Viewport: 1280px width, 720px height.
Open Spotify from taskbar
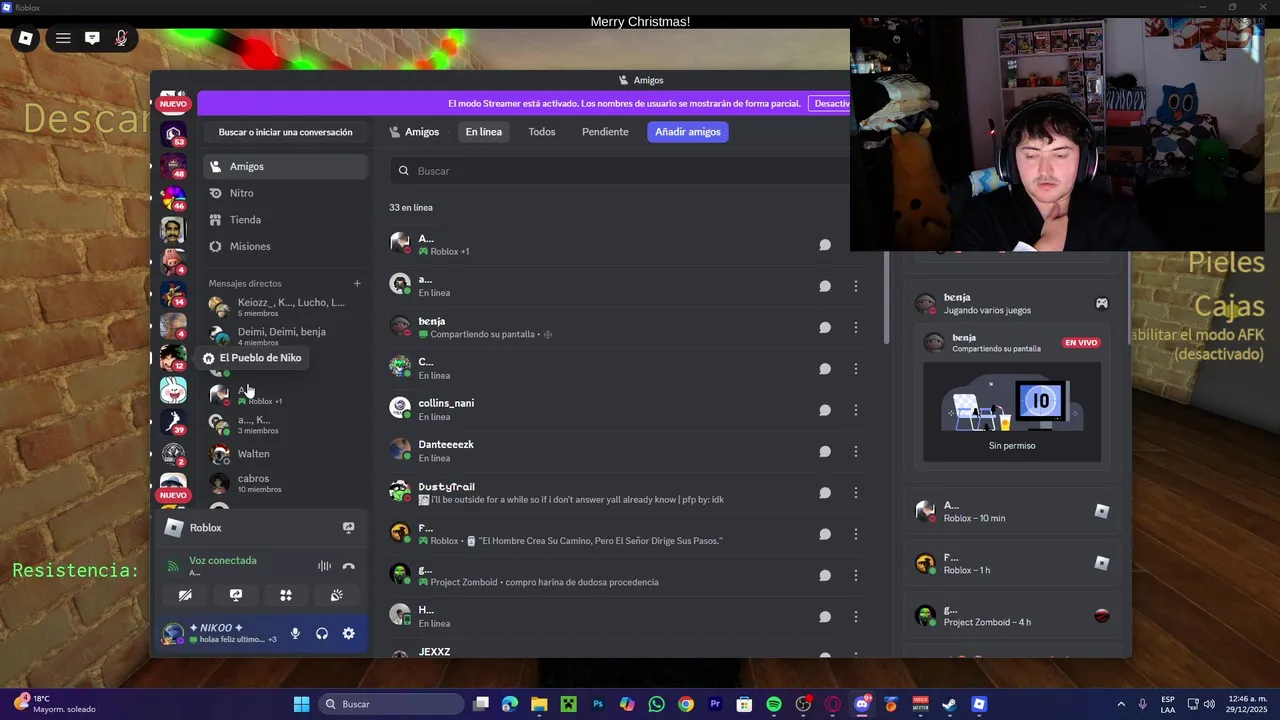point(774,704)
